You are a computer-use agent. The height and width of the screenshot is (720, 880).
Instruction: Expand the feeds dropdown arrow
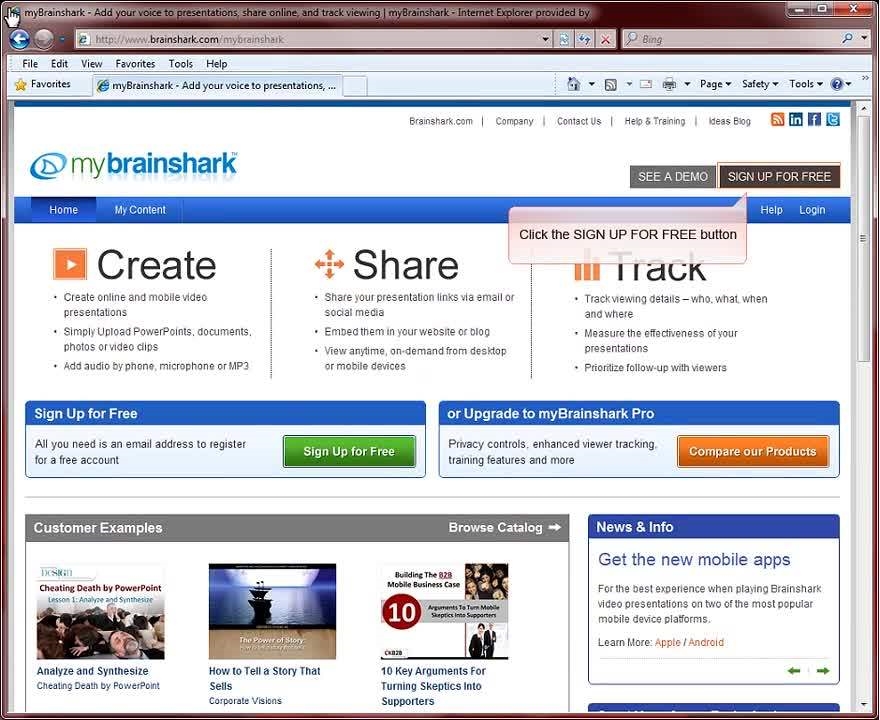(629, 84)
